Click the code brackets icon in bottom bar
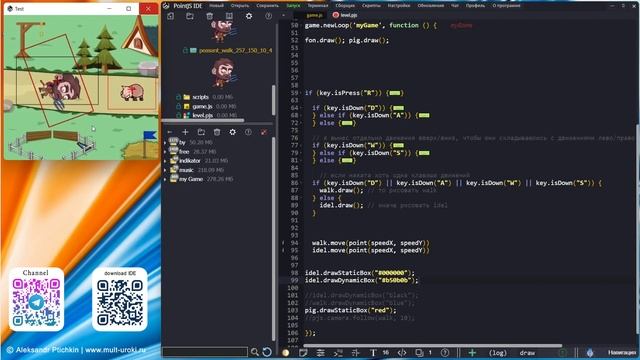Viewport: 640px width, 360px height. (x=402, y=353)
